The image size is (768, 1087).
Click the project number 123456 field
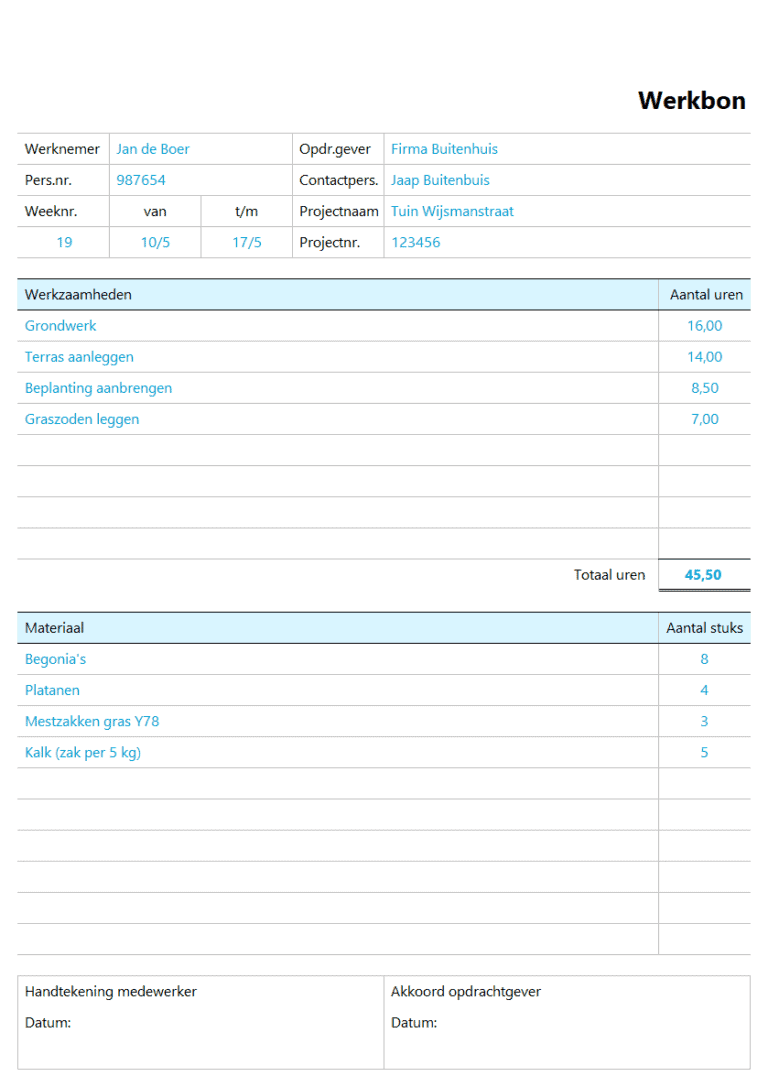[x=415, y=242]
